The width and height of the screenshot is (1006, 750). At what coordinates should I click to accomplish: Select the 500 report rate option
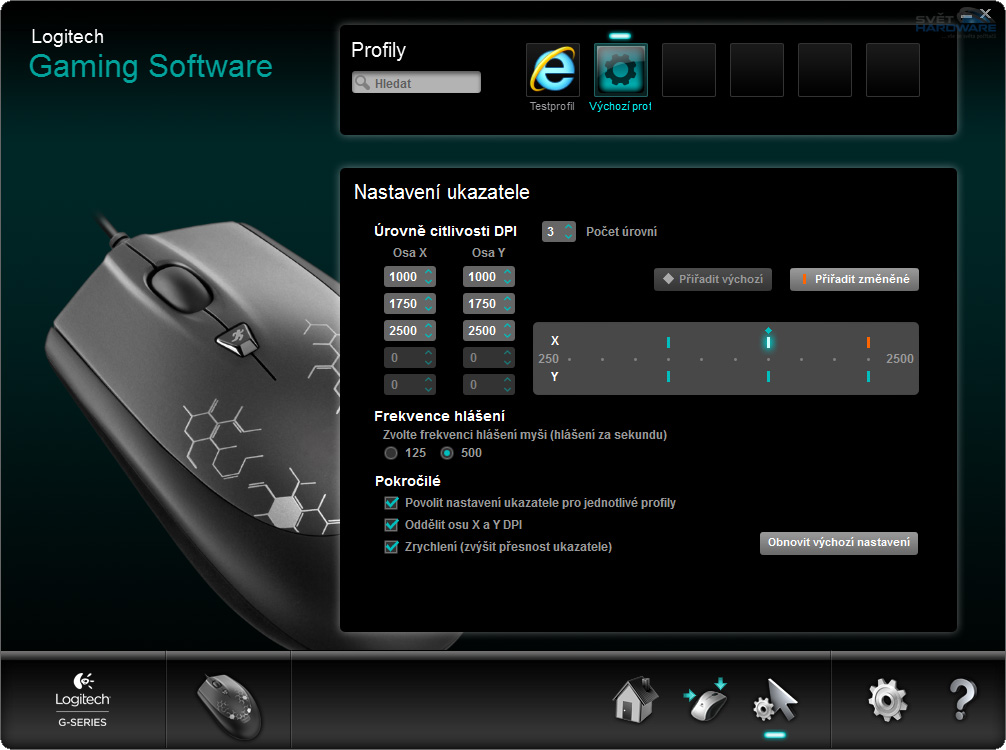447,453
